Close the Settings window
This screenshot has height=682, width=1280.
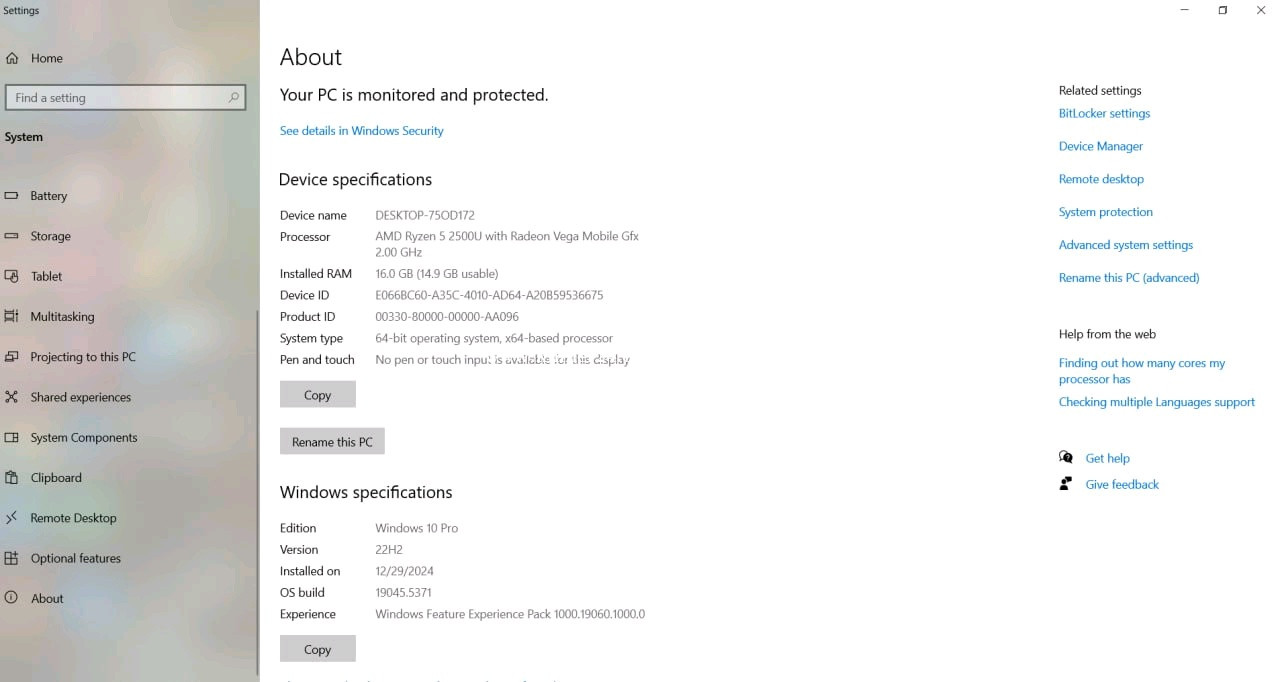pos(1261,10)
